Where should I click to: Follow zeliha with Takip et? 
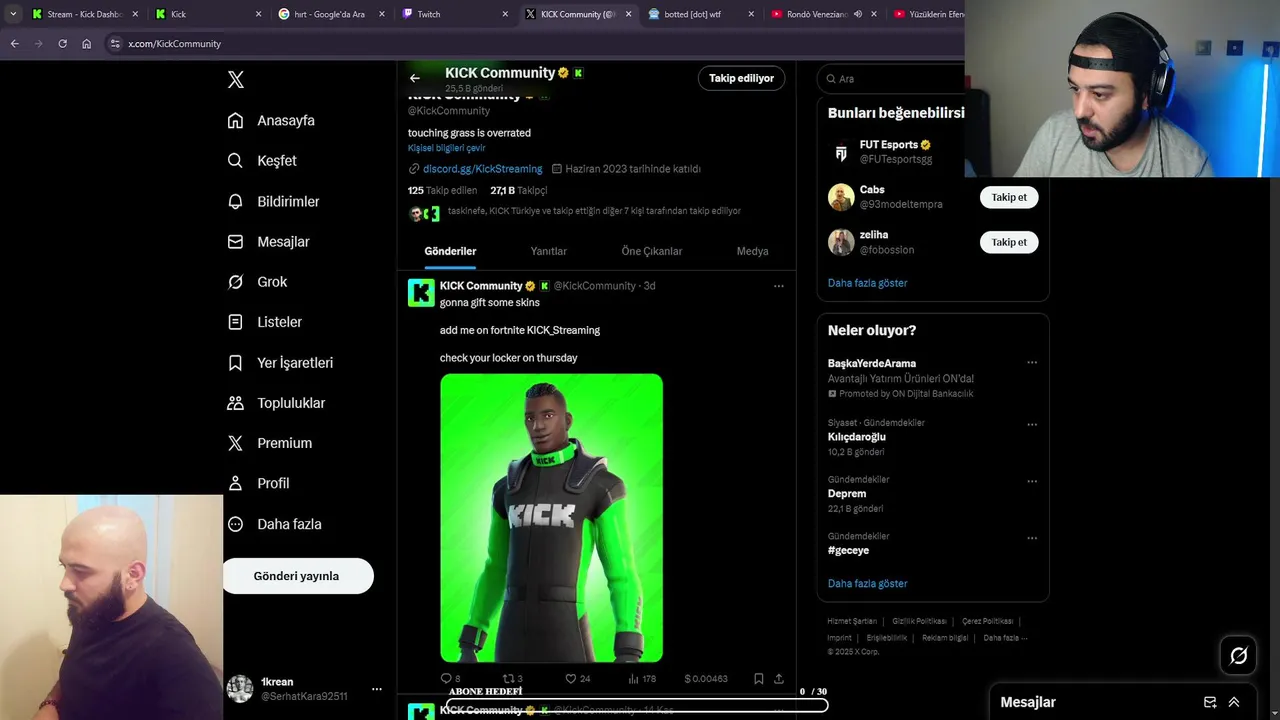coord(1009,242)
